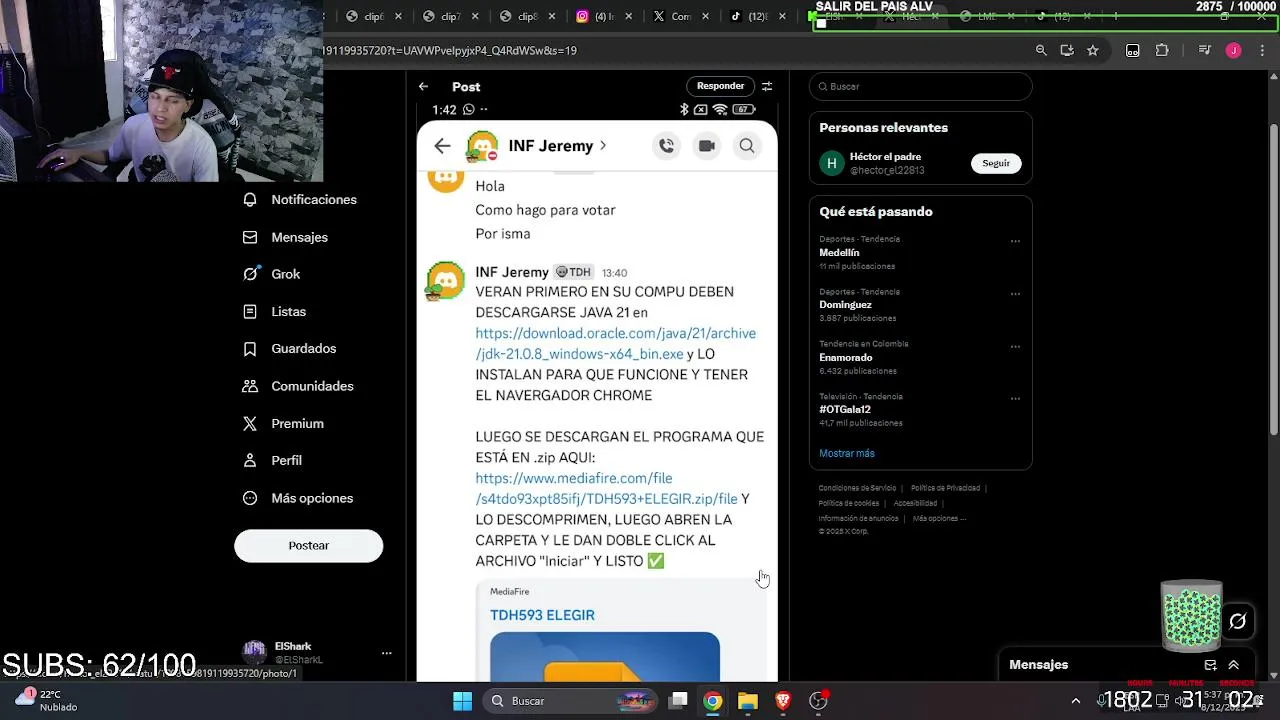Screen dimensions: 1280x720
Task: Click the TDH593 ELEGIR embed title
Action: tap(542, 615)
